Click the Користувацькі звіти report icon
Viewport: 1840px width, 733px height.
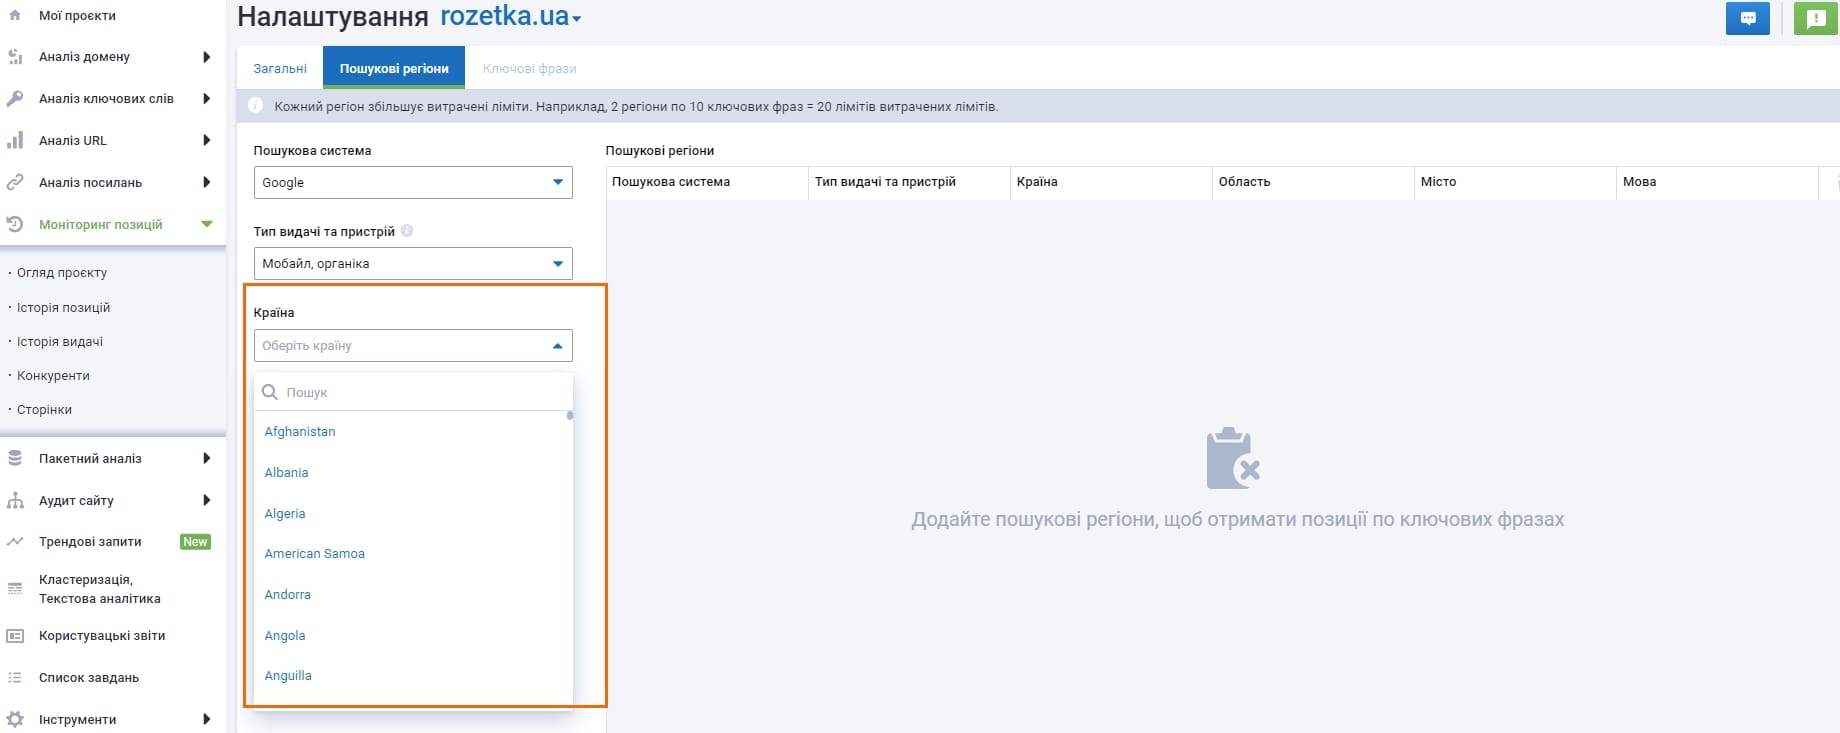[15, 636]
